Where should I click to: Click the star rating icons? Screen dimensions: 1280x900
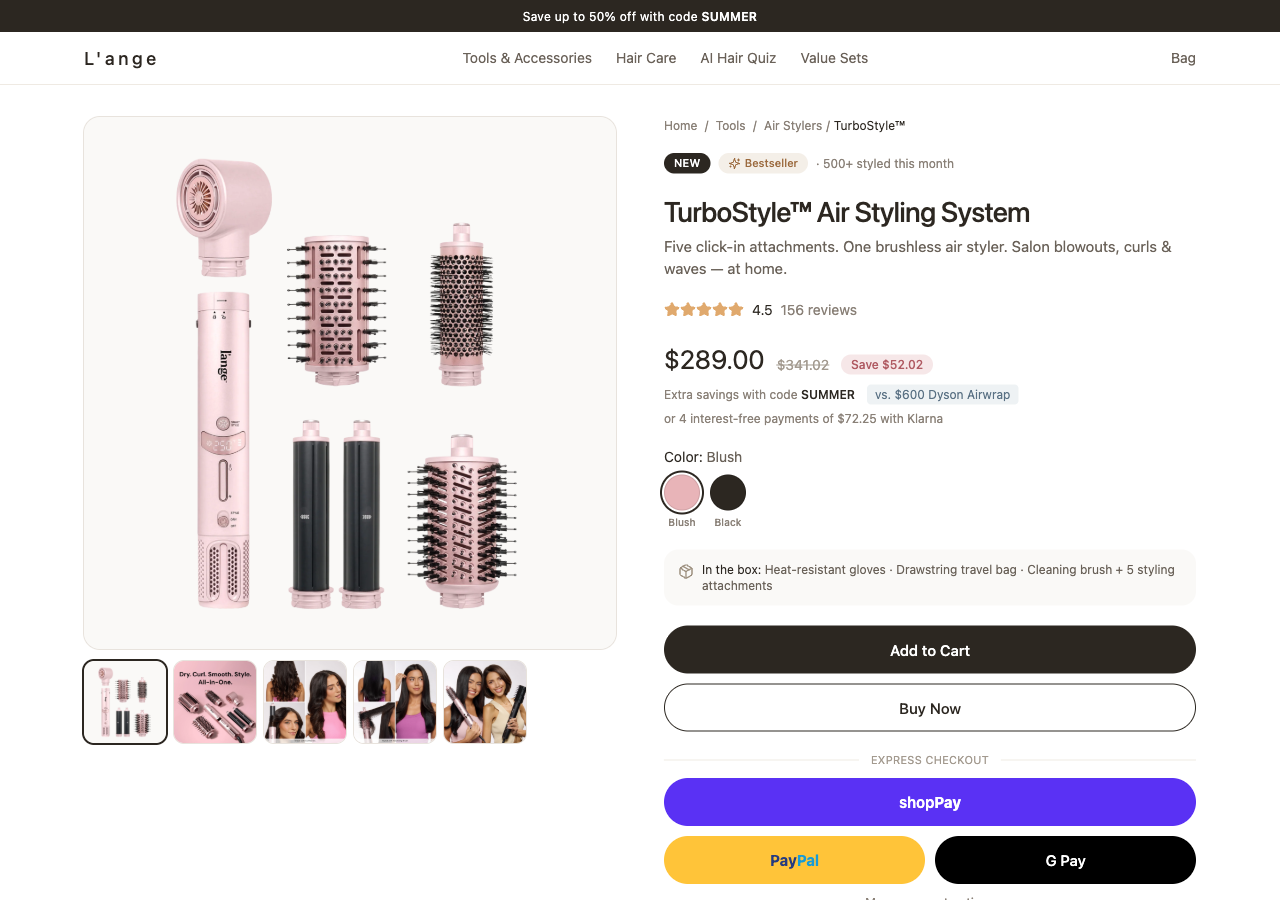(x=704, y=310)
